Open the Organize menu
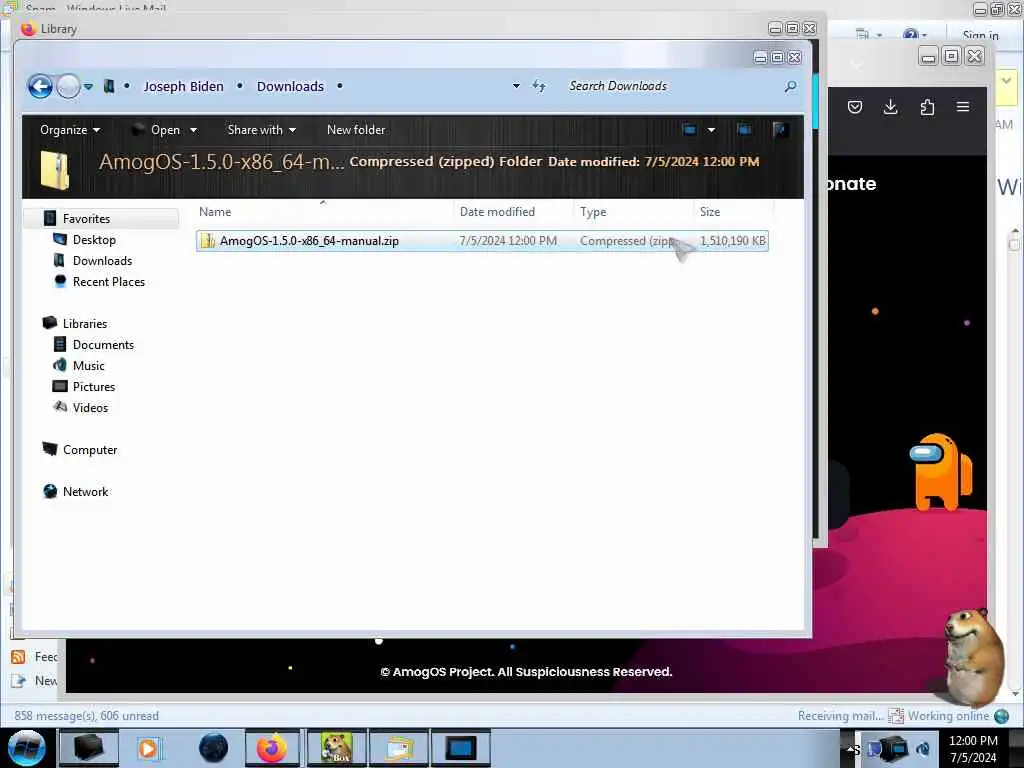1024x768 pixels. click(70, 130)
